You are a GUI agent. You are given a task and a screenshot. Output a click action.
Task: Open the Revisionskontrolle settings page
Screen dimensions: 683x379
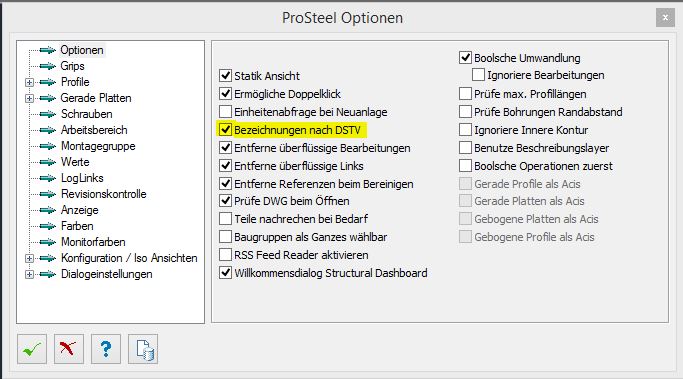click(104, 194)
